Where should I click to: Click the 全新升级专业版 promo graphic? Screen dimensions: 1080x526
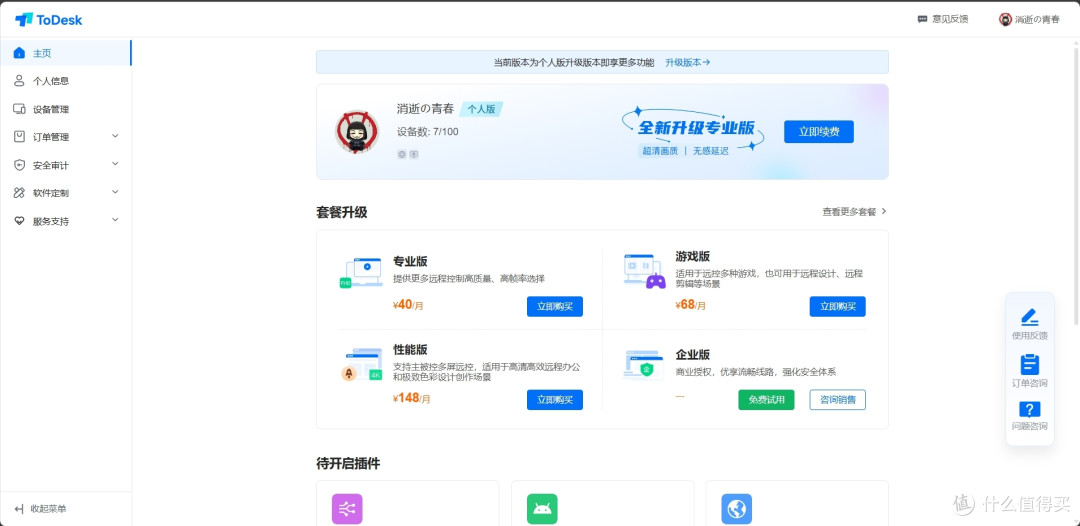coord(695,132)
